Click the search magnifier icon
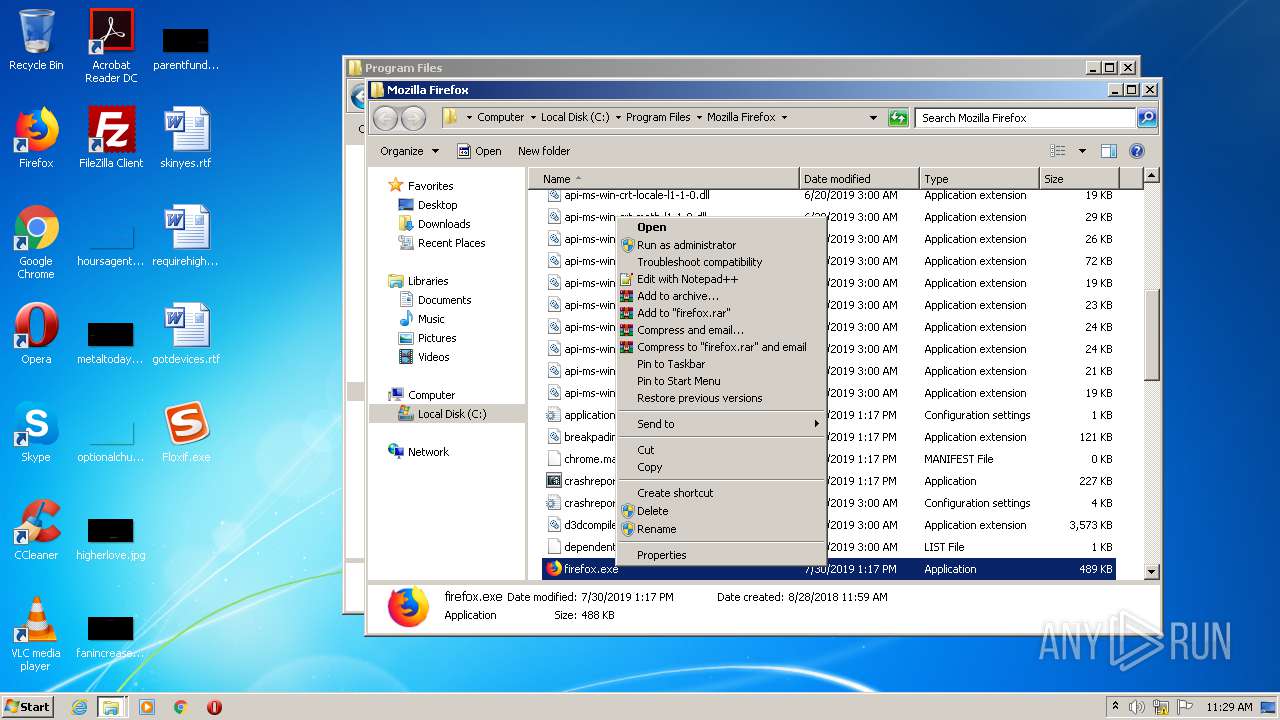 [x=1147, y=118]
